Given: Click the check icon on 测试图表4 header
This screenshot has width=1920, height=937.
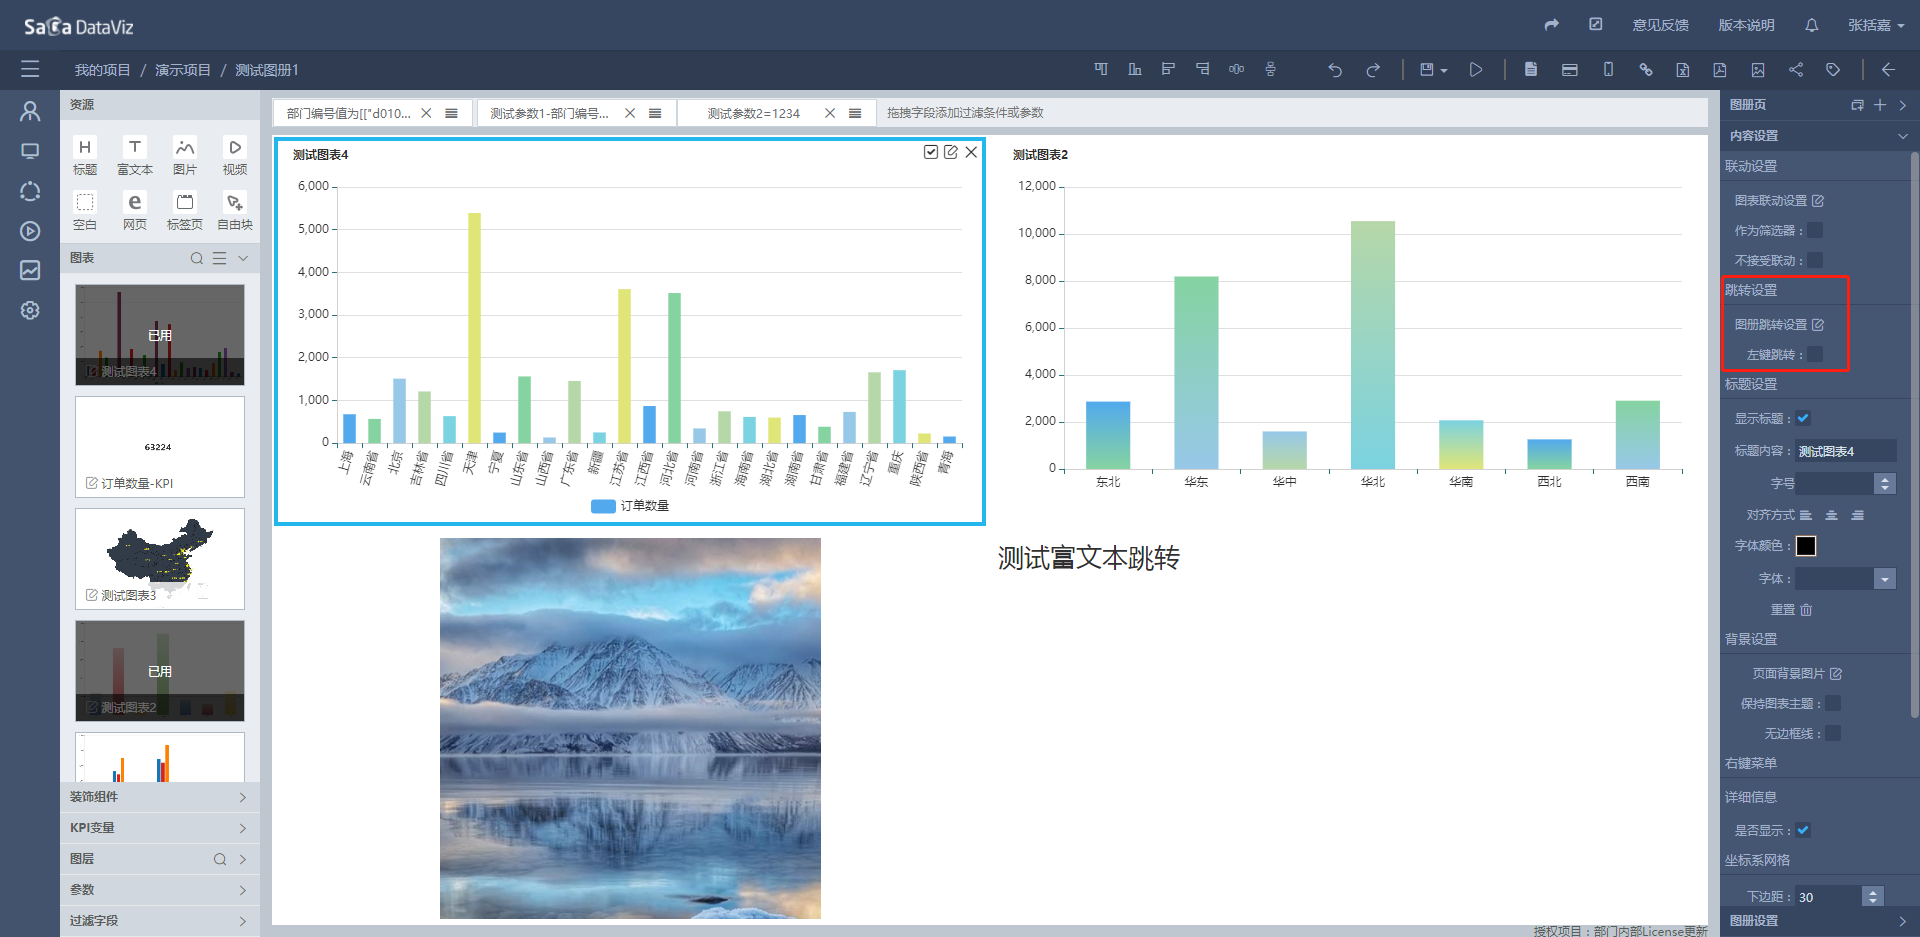Looking at the screenshot, I should [931, 152].
